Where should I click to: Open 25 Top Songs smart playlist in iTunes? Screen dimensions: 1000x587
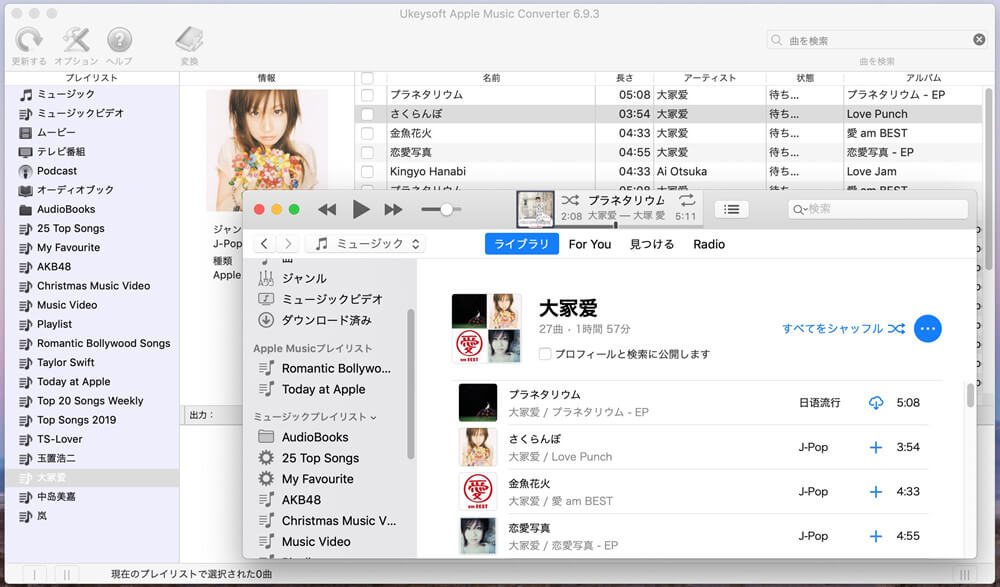[320, 458]
